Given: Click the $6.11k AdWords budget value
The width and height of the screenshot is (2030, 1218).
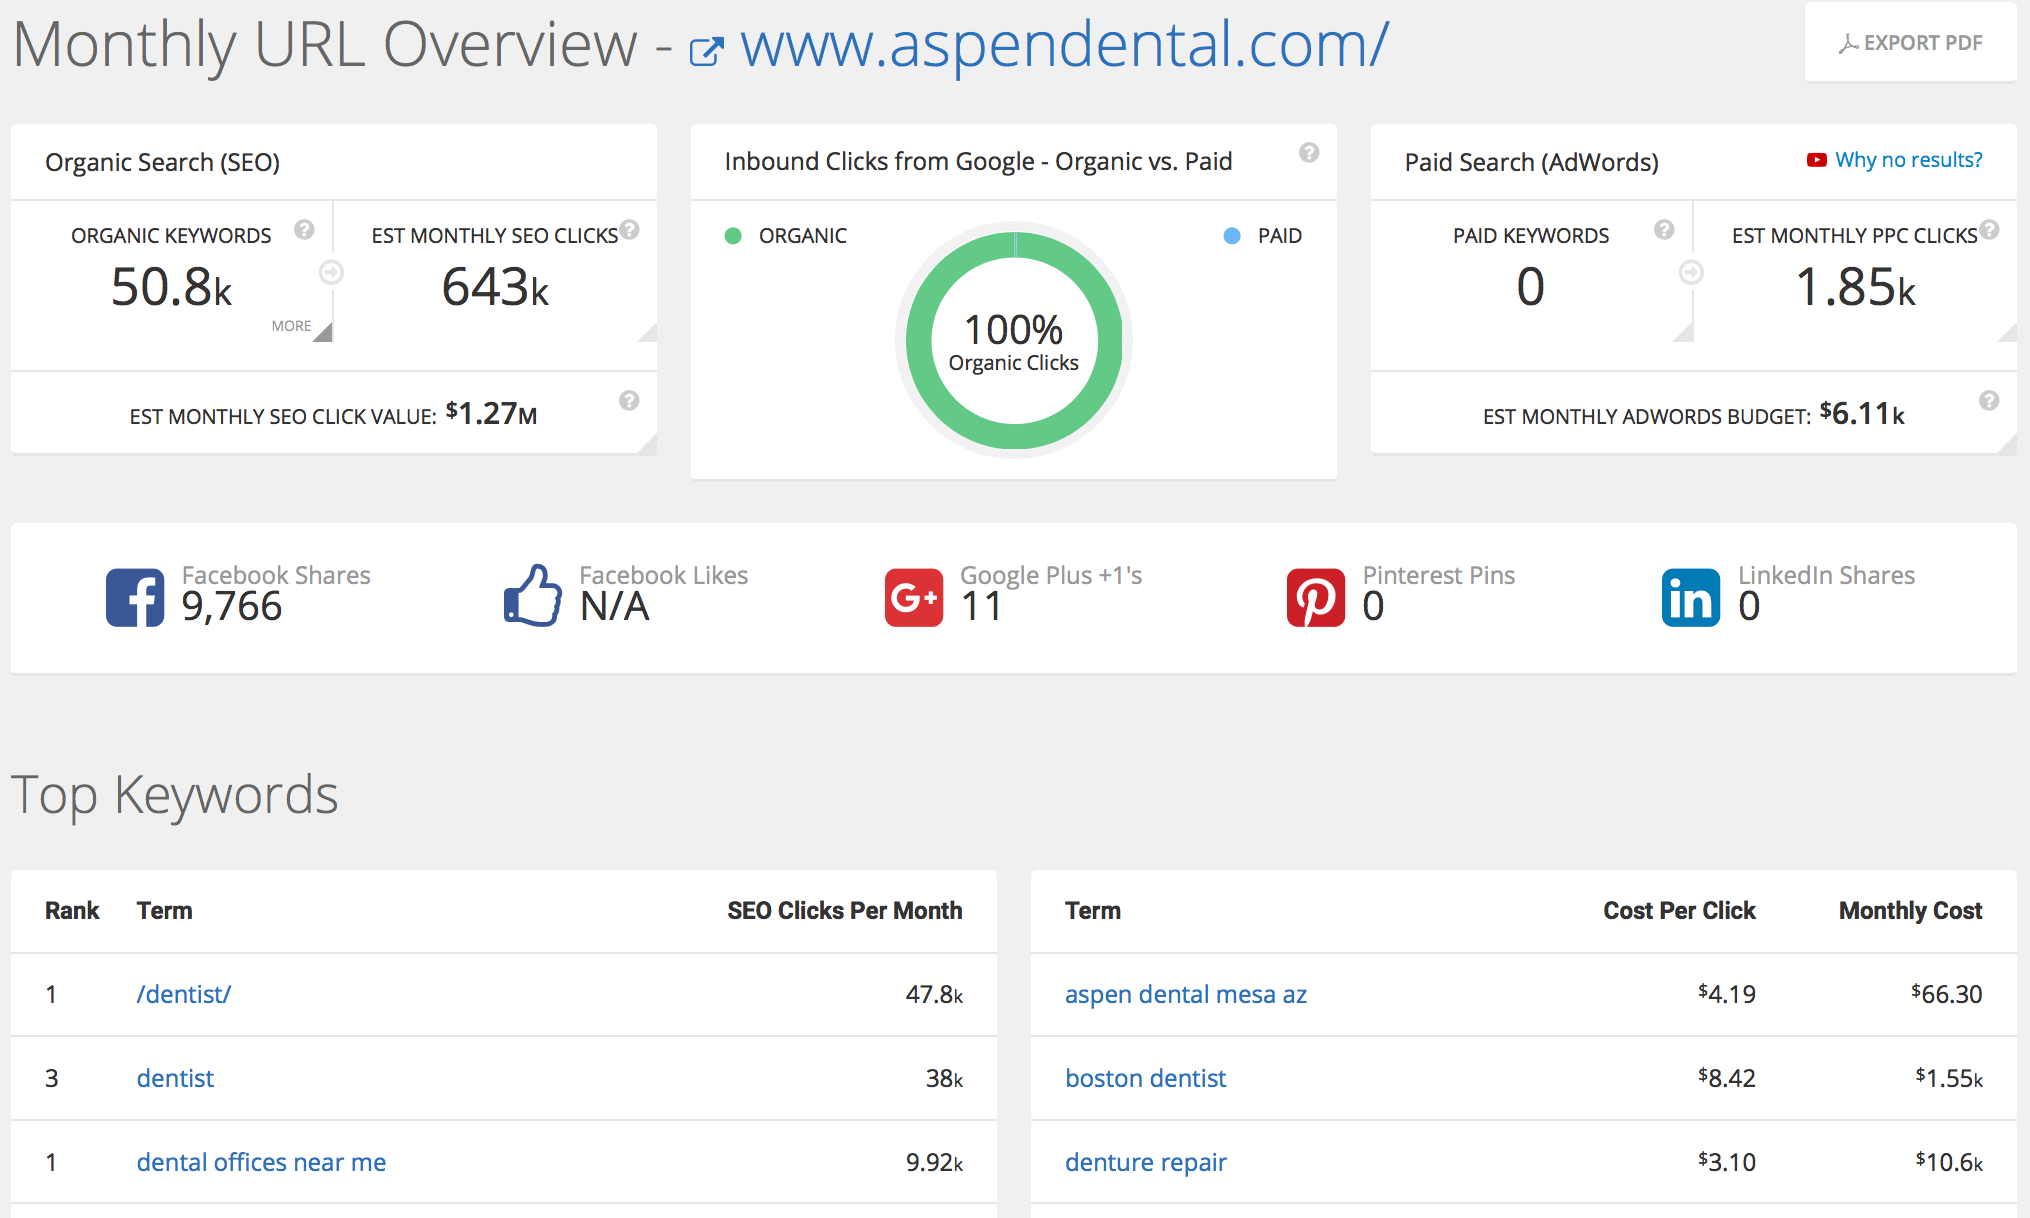Looking at the screenshot, I should 1862,413.
